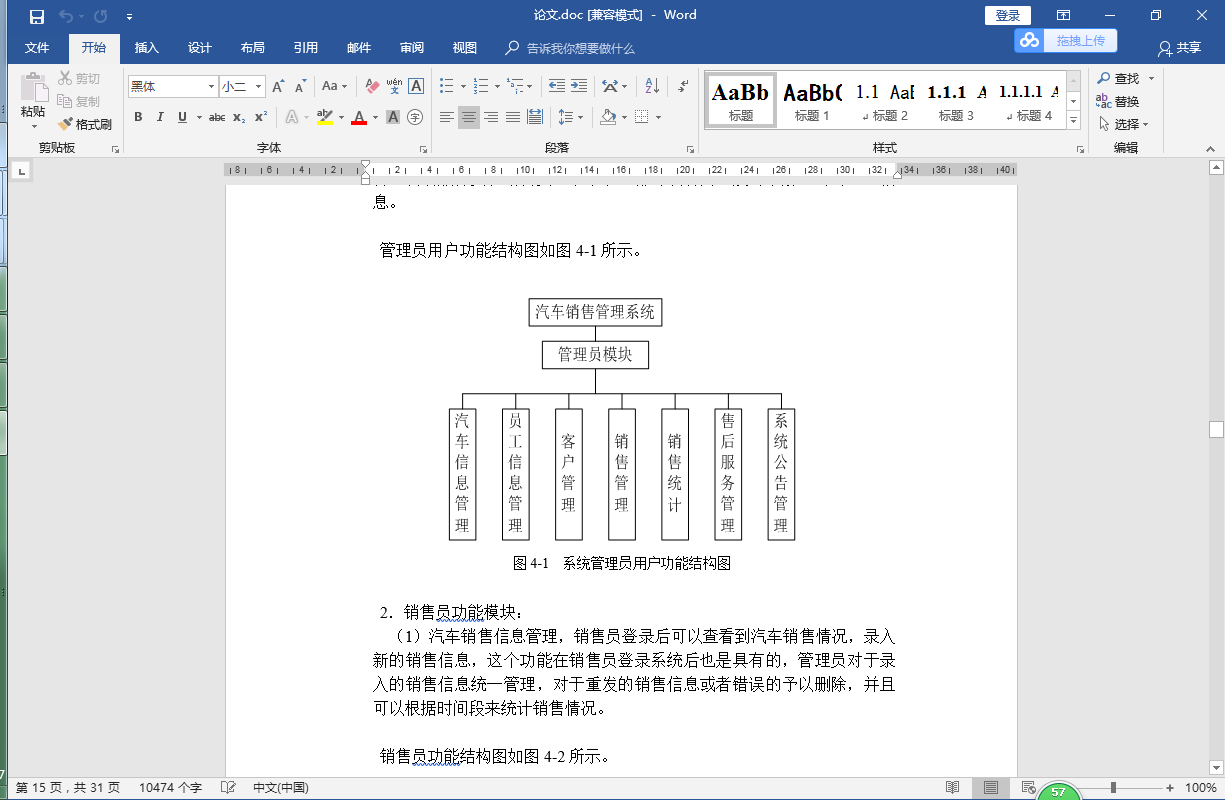Click the enclosed character (字) icon
Screen dimensions: 1225x800
pyautogui.click(x=415, y=117)
